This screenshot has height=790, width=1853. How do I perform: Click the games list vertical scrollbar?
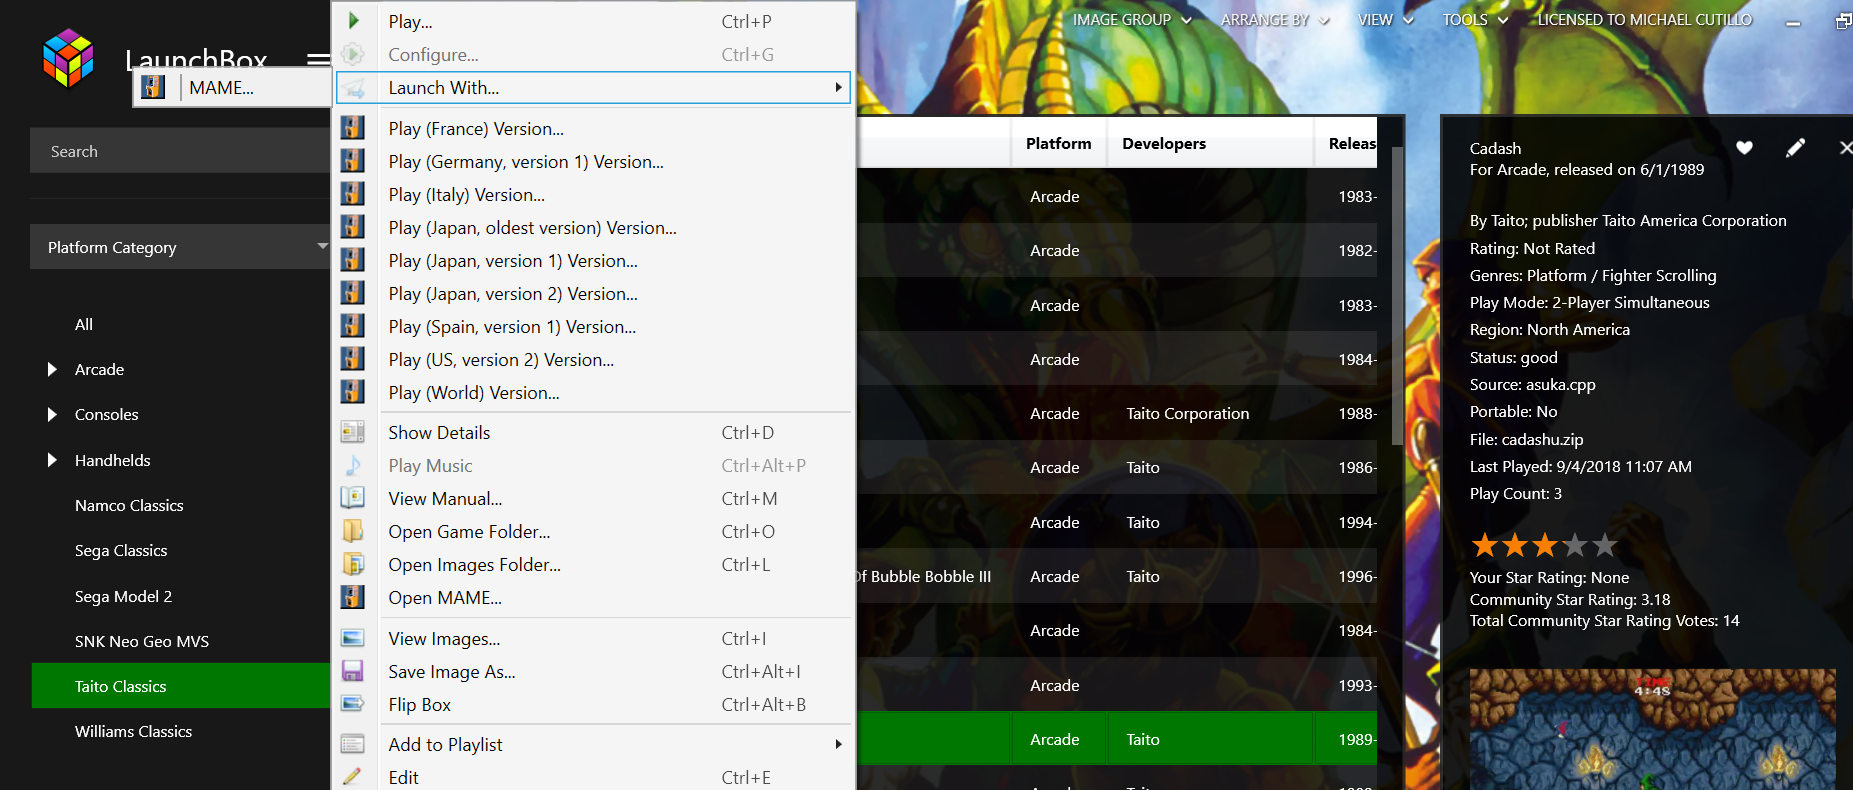click(1397, 295)
